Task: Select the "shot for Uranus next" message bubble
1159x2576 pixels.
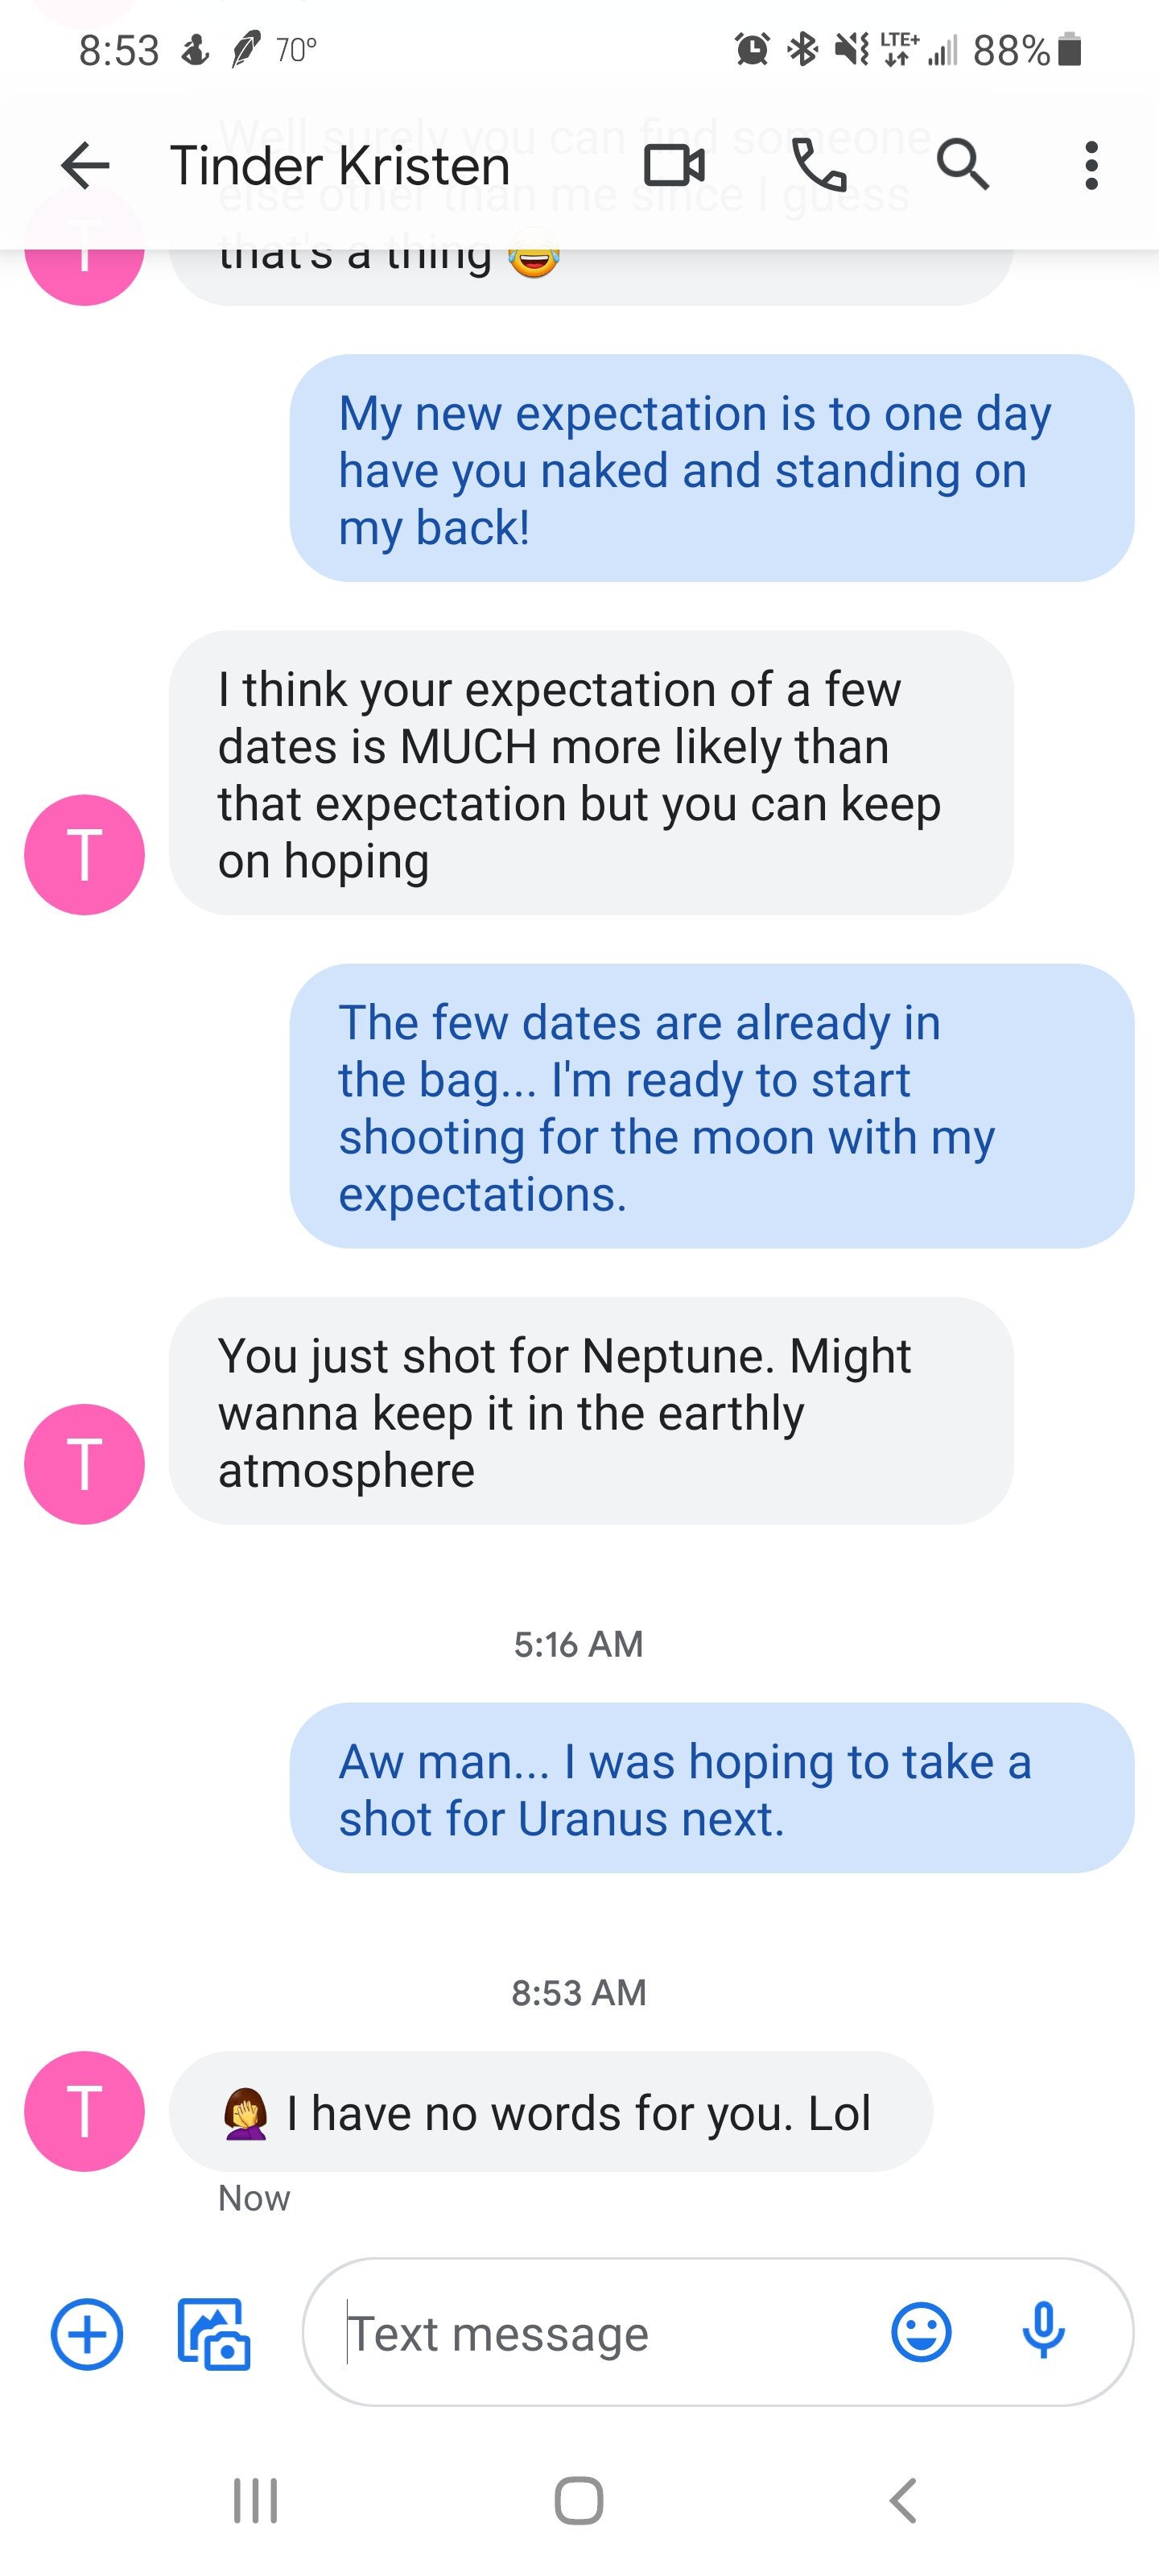Action: (711, 1788)
